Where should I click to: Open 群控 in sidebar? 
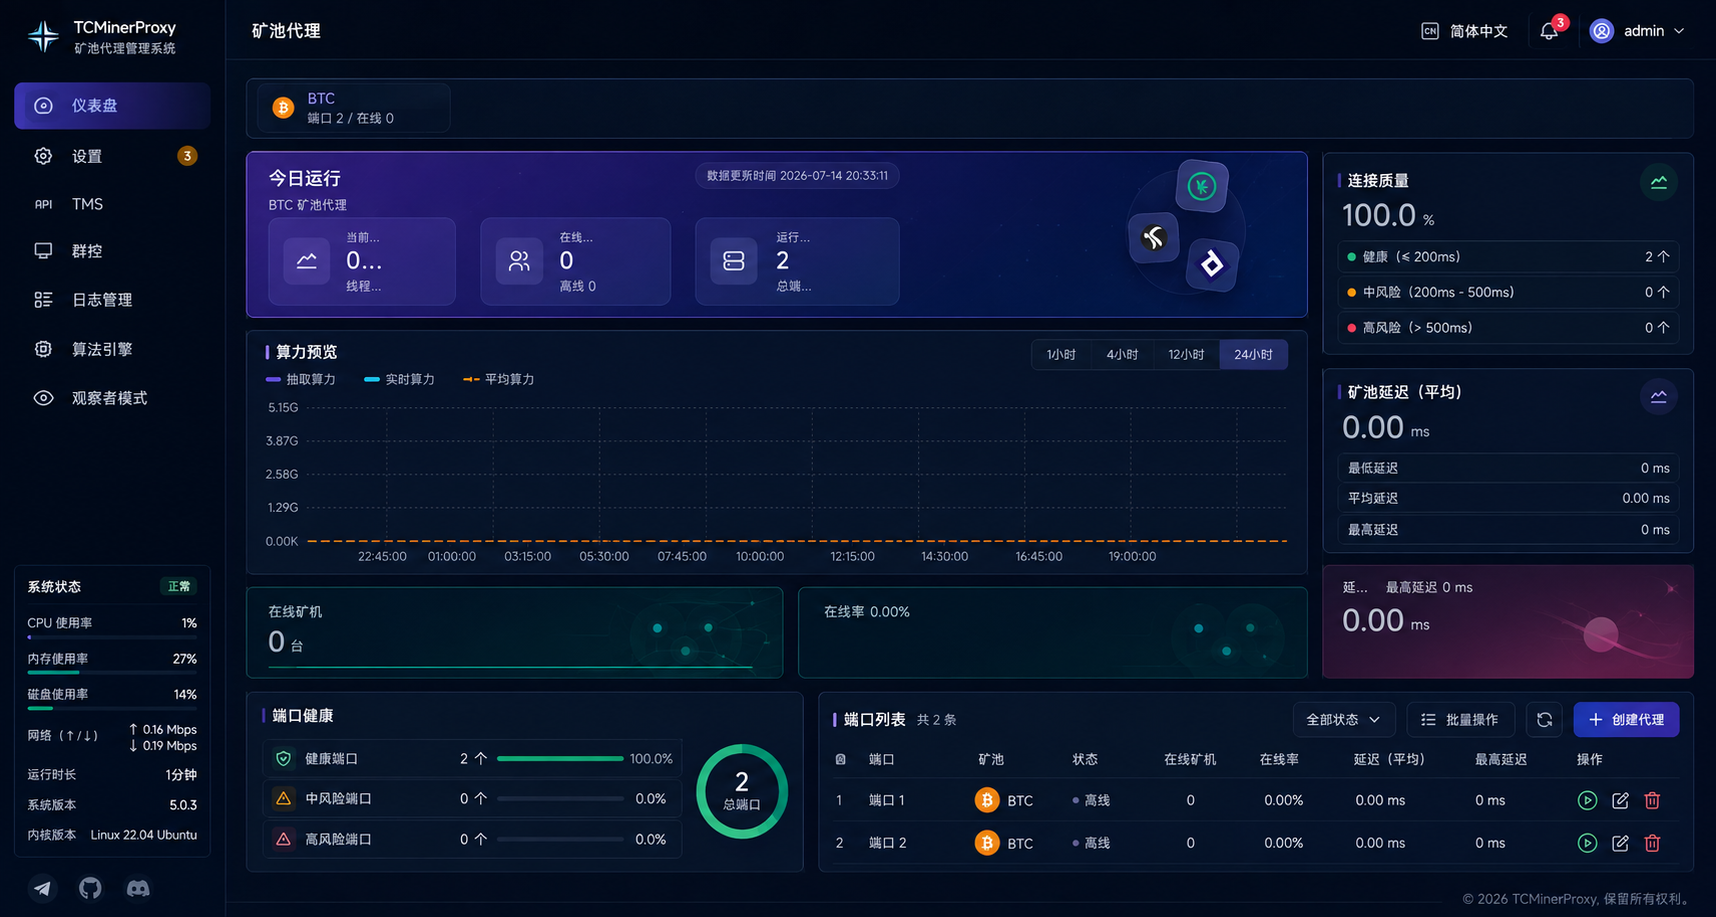coord(112,251)
